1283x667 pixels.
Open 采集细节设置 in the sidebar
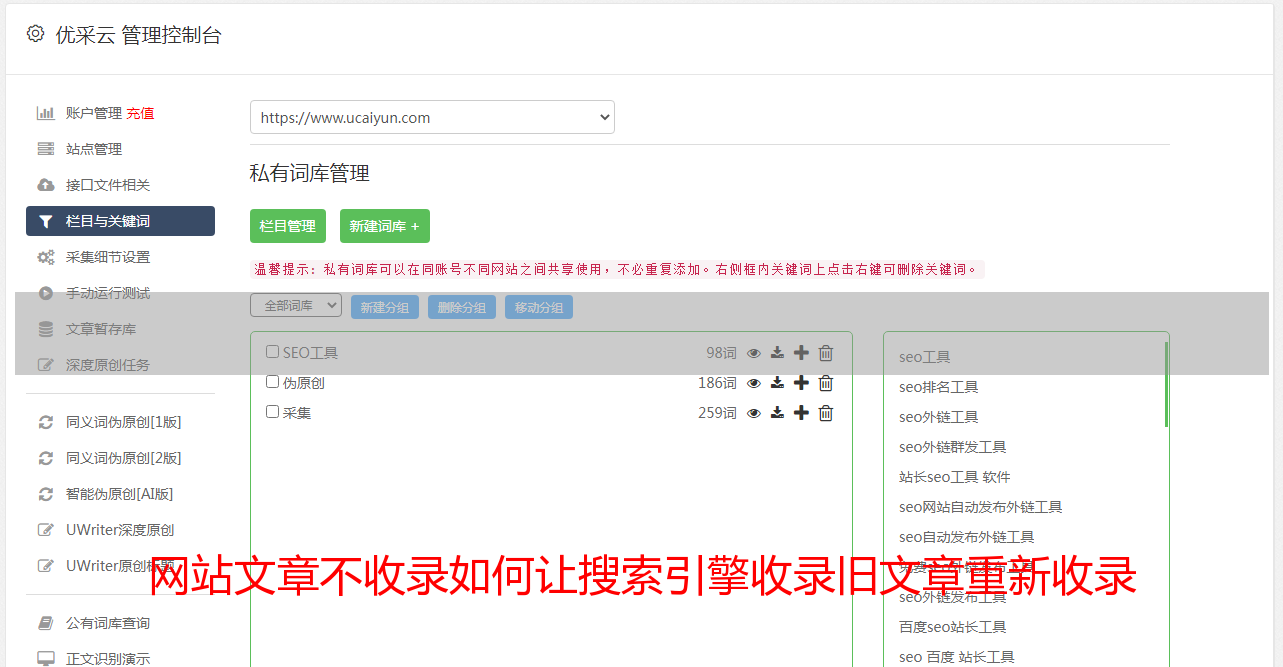point(108,257)
